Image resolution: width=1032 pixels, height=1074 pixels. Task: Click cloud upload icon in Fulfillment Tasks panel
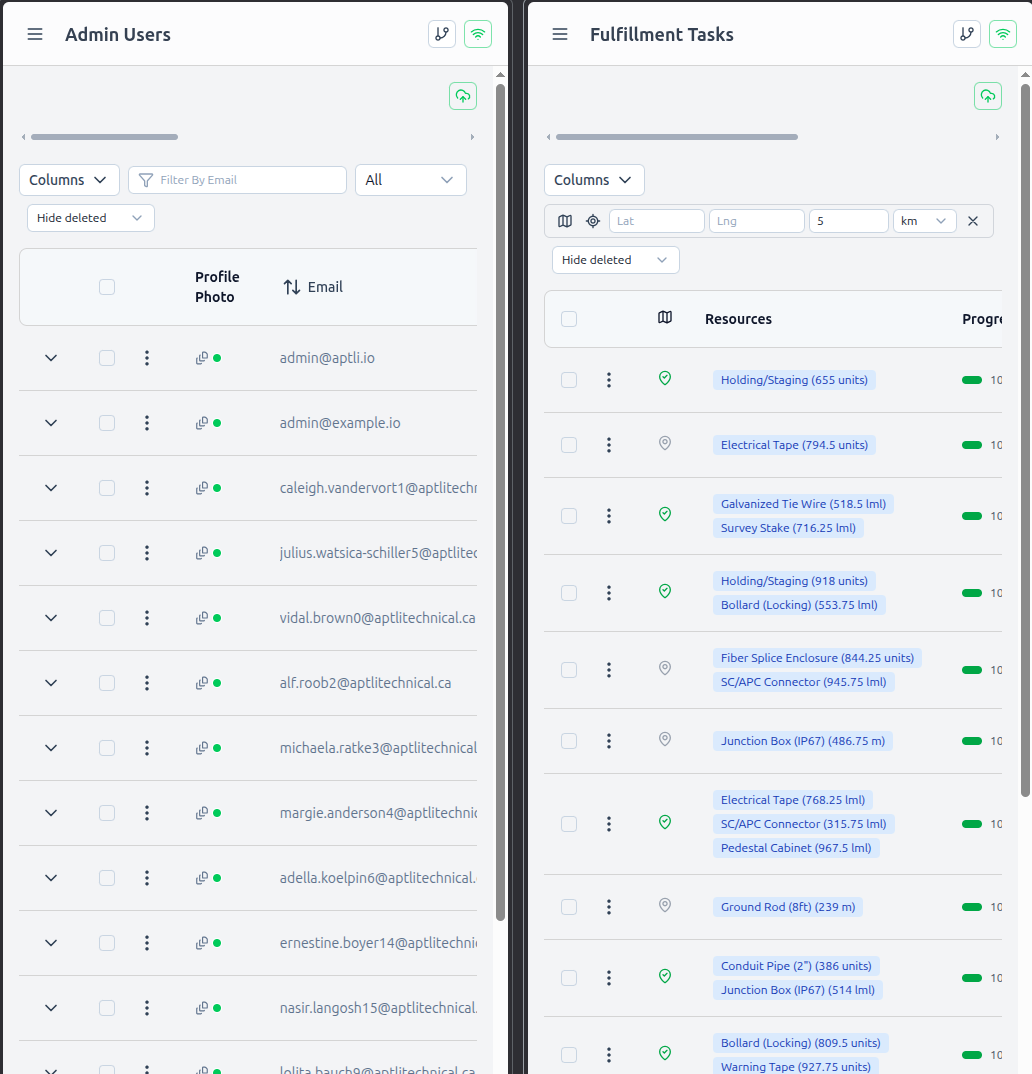pyautogui.click(x=987, y=96)
